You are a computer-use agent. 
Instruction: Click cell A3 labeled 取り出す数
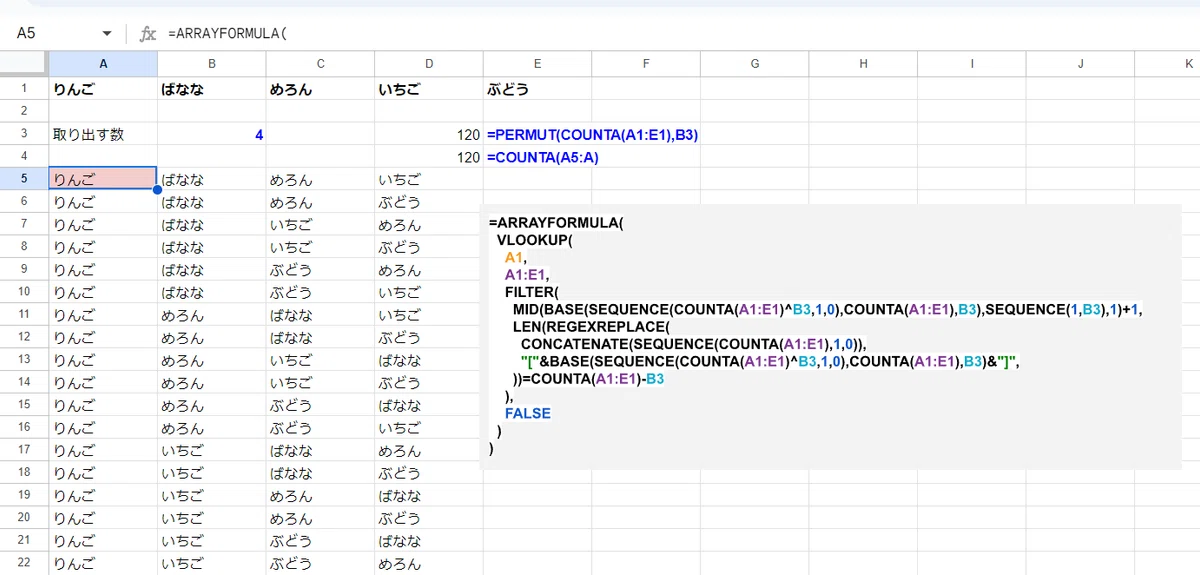tap(103, 134)
